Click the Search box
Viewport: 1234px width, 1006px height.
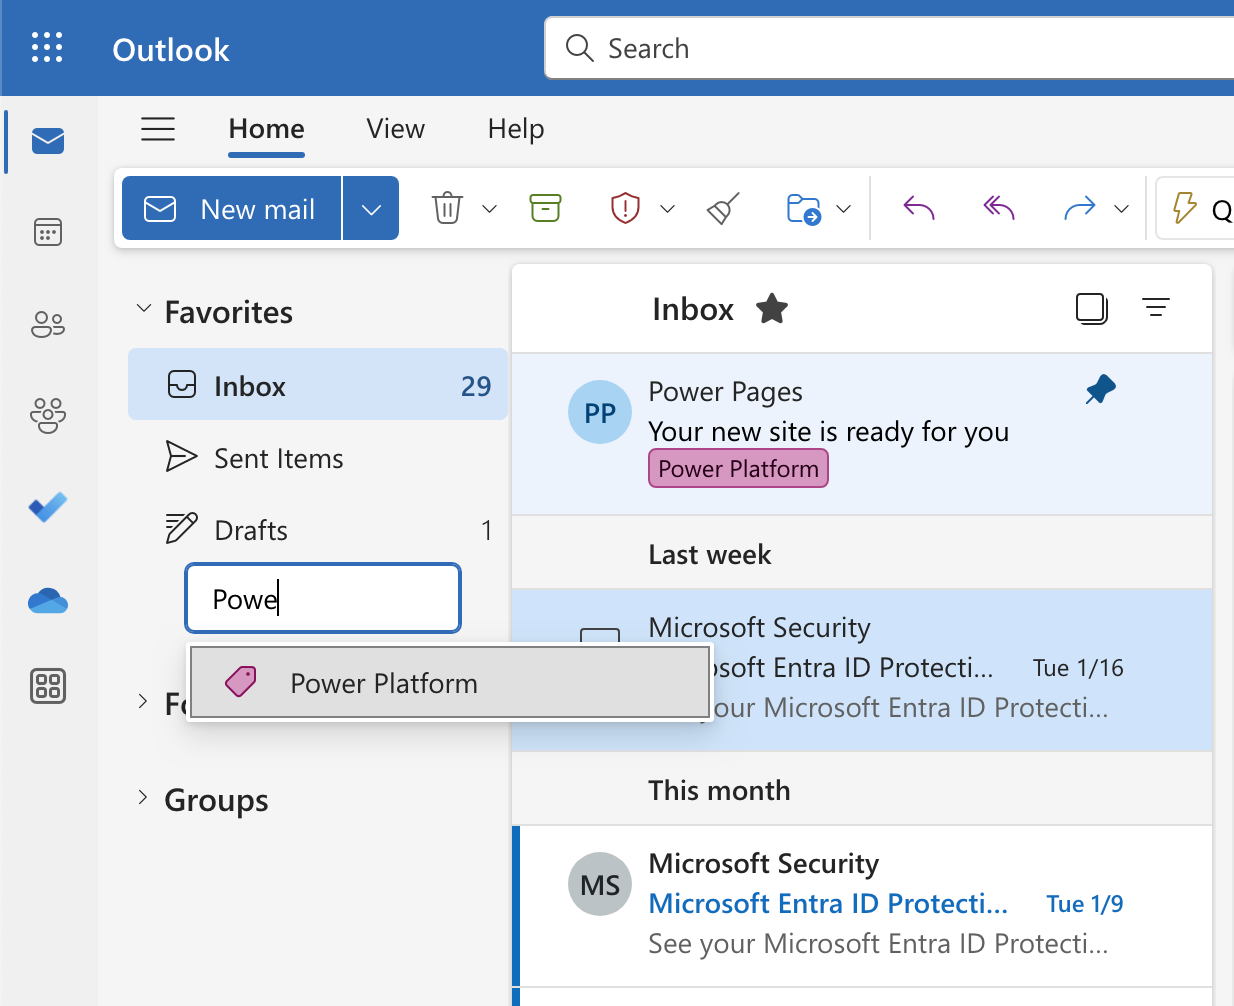click(x=889, y=48)
